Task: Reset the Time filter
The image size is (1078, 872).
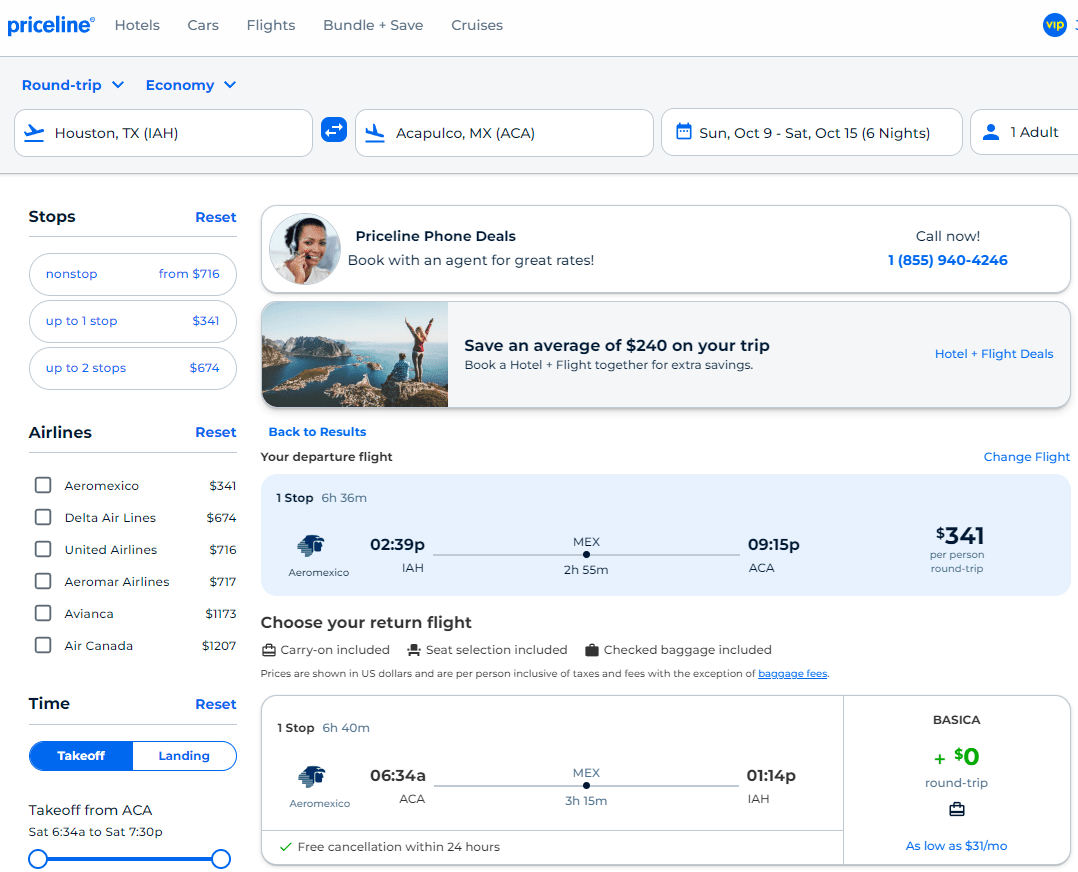Action: (216, 704)
